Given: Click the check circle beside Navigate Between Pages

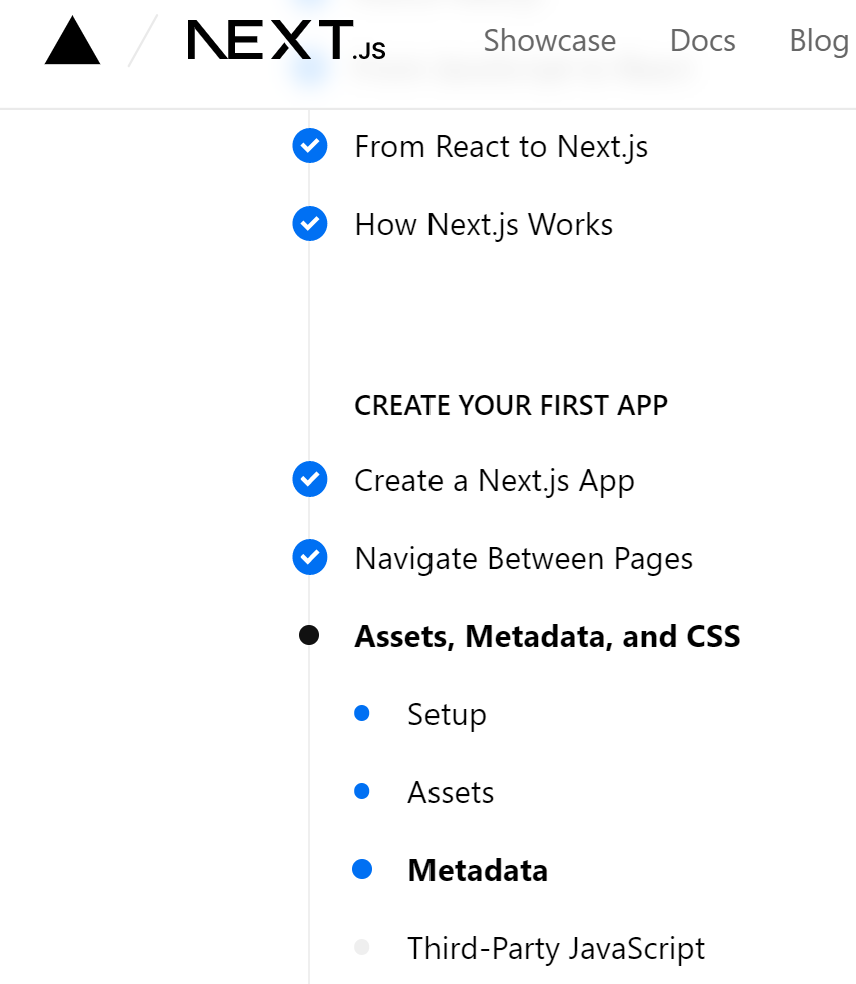Looking at the screenshot, I should pyautogui.click(x=310, y=558).
